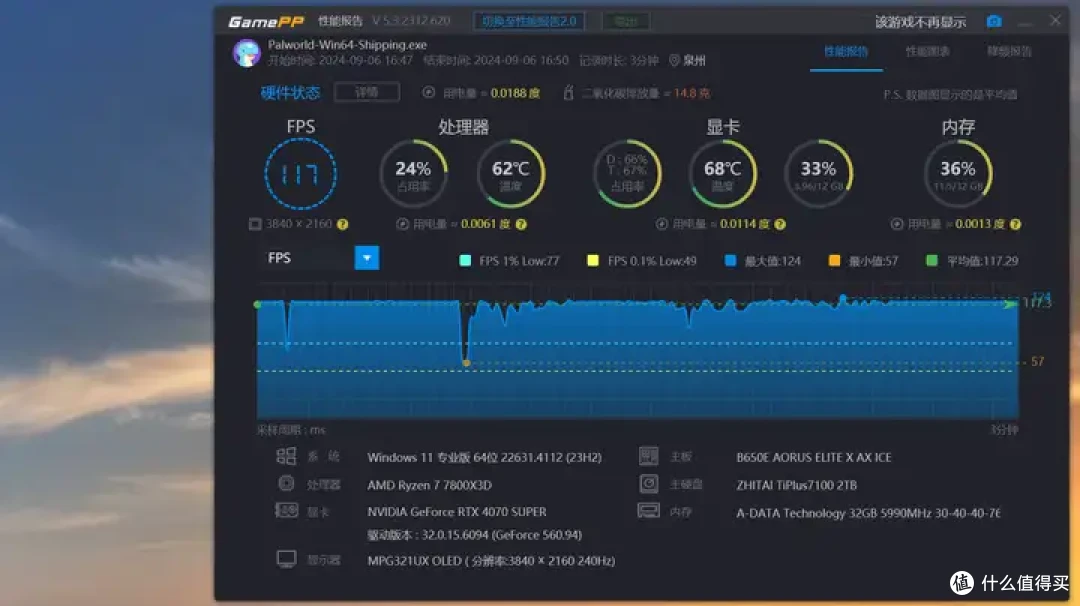This screenshot has height=606, width=1080.
Task: Click the system icon beside Windows 11 row
Action: click(286, 456)
